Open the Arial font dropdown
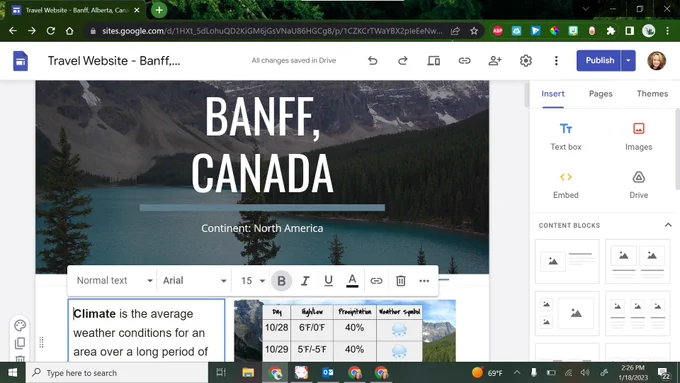 pos(194,281)
